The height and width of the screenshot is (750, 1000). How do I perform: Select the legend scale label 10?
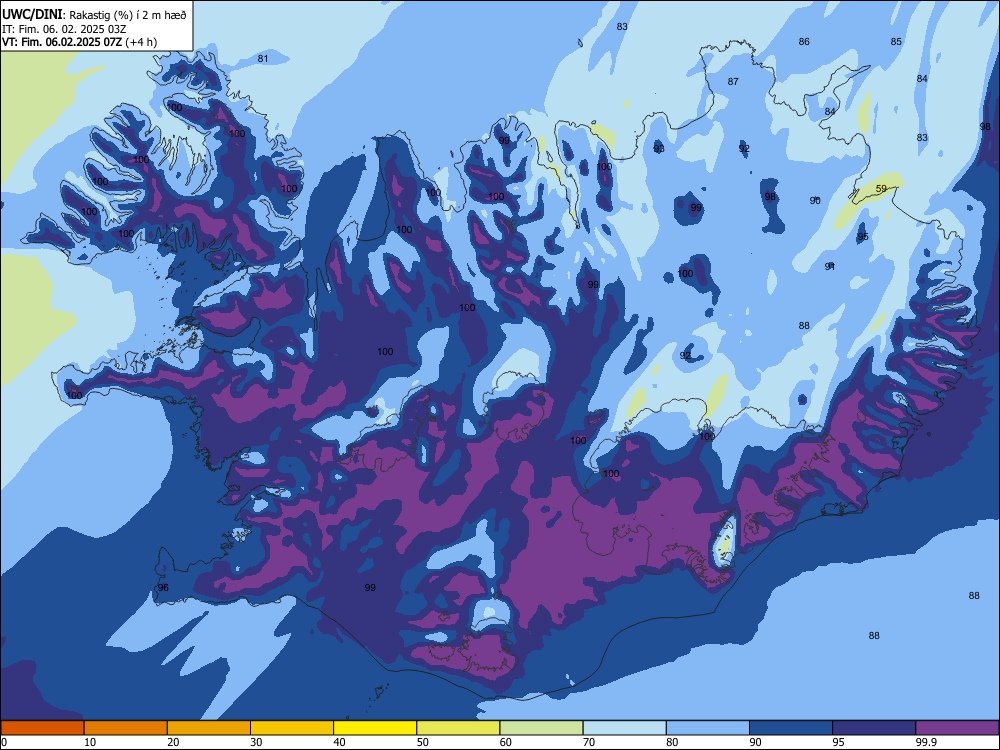90,742
